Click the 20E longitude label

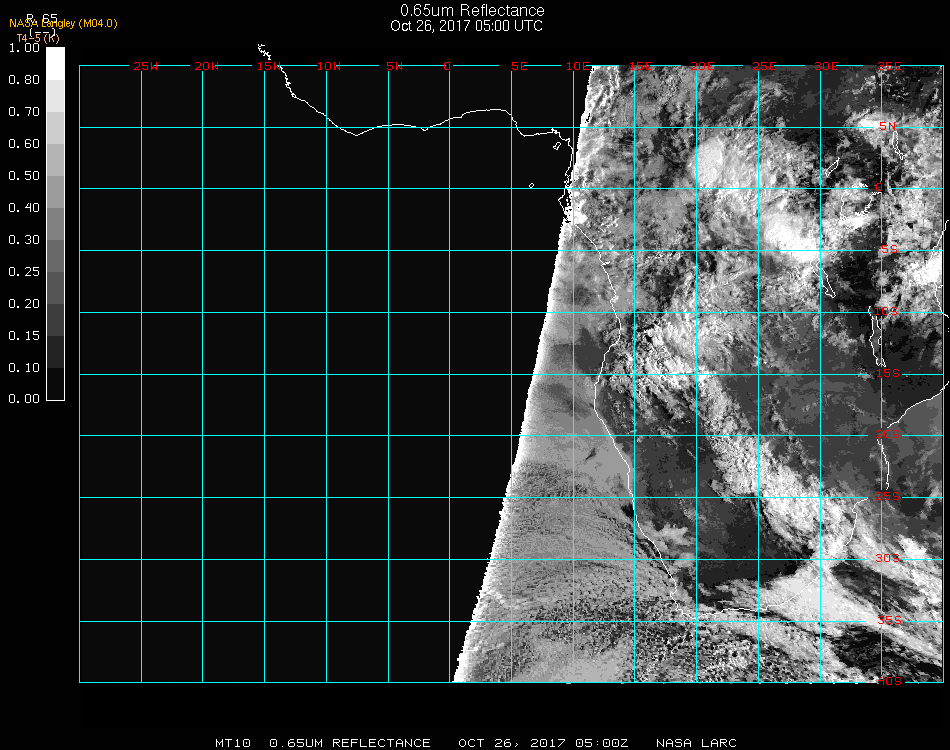pos(703,66)
